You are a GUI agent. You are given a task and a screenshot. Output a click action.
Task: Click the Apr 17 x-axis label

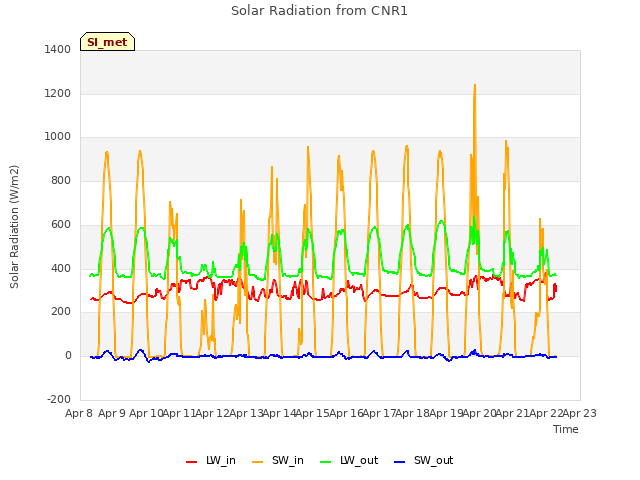pyautogui.click(x=380, y=413)
